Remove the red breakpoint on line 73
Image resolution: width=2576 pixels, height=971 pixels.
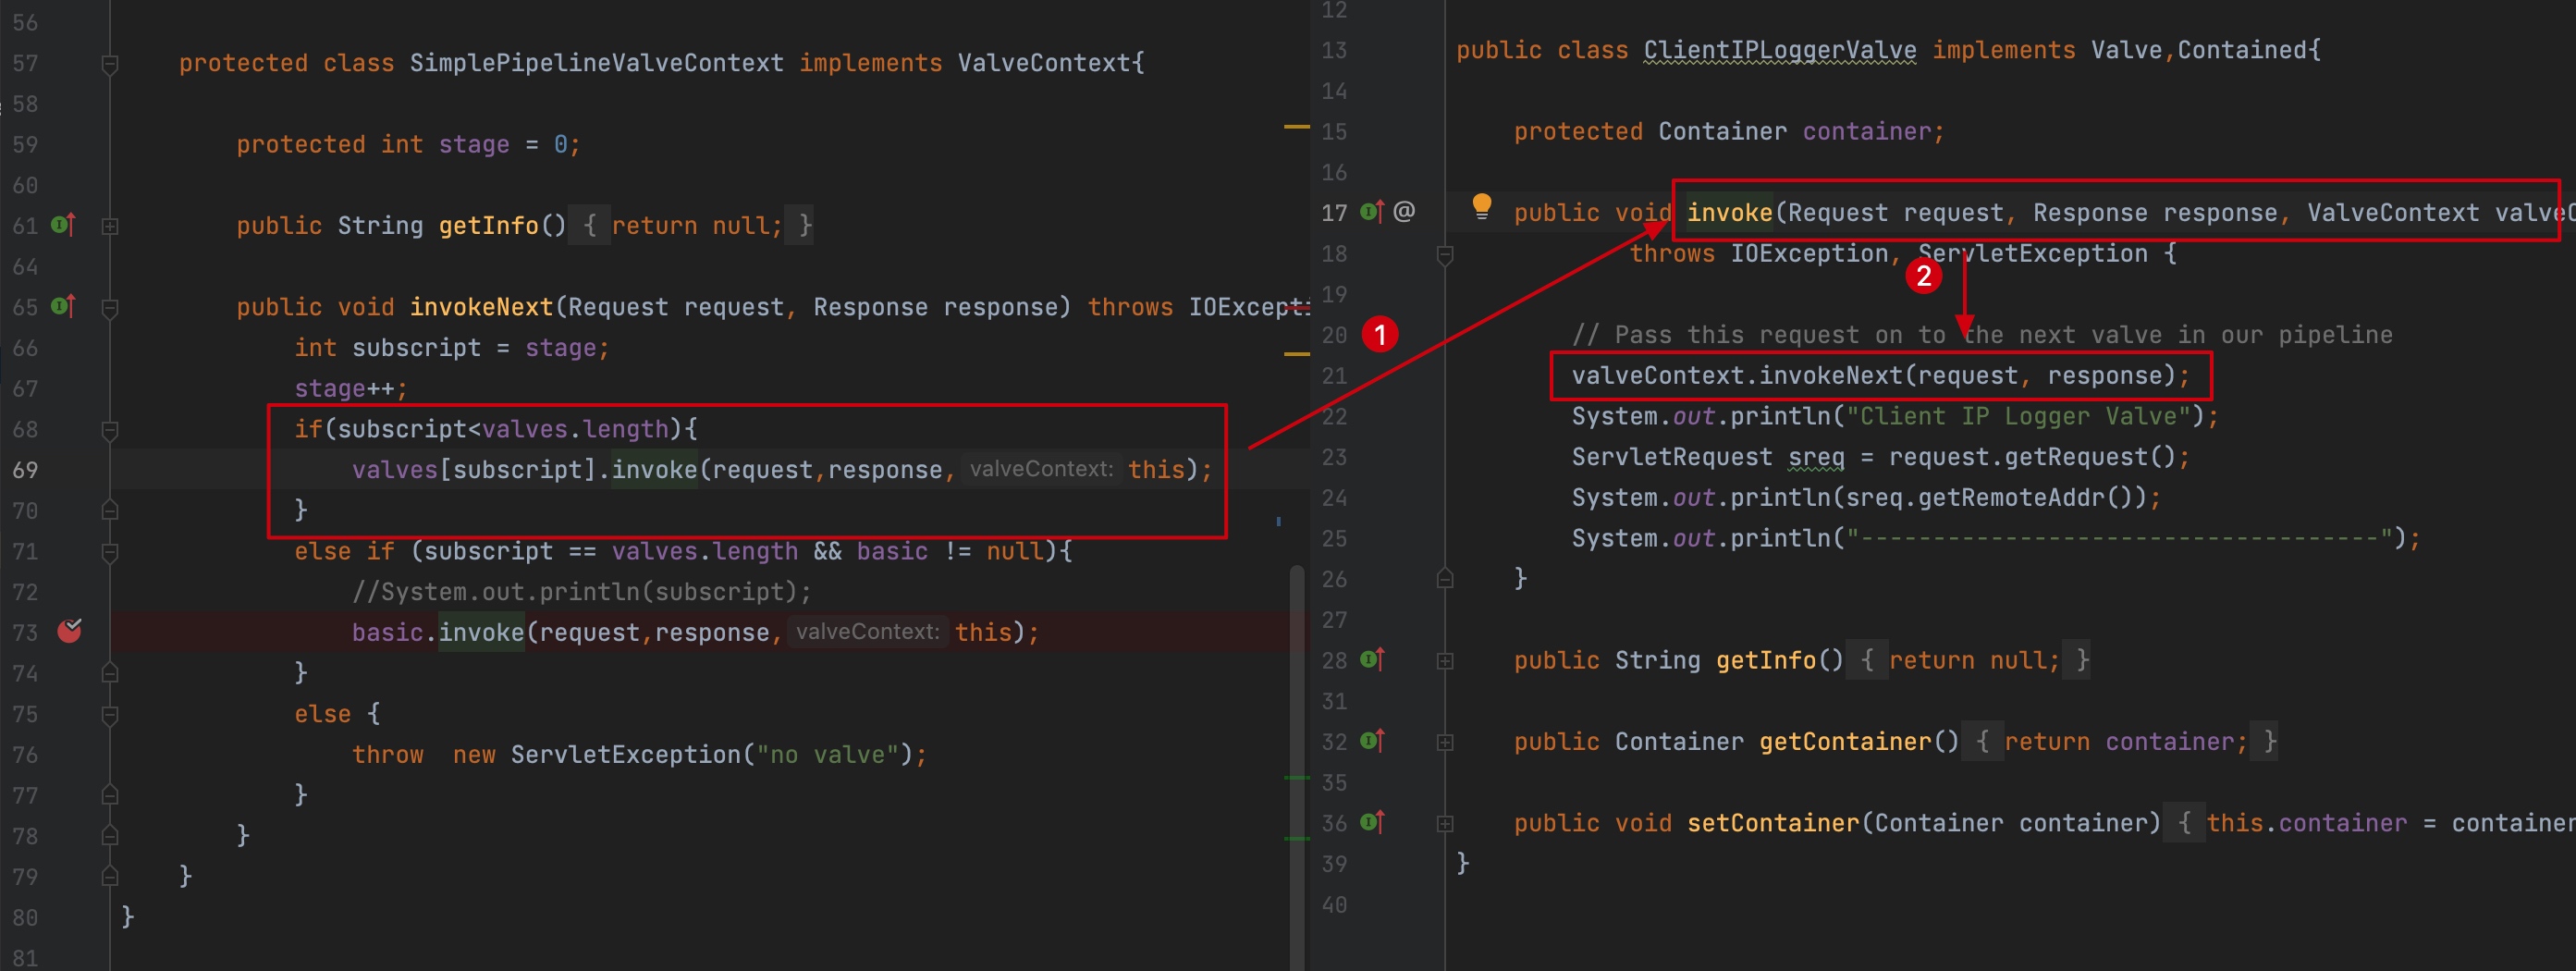69,631
